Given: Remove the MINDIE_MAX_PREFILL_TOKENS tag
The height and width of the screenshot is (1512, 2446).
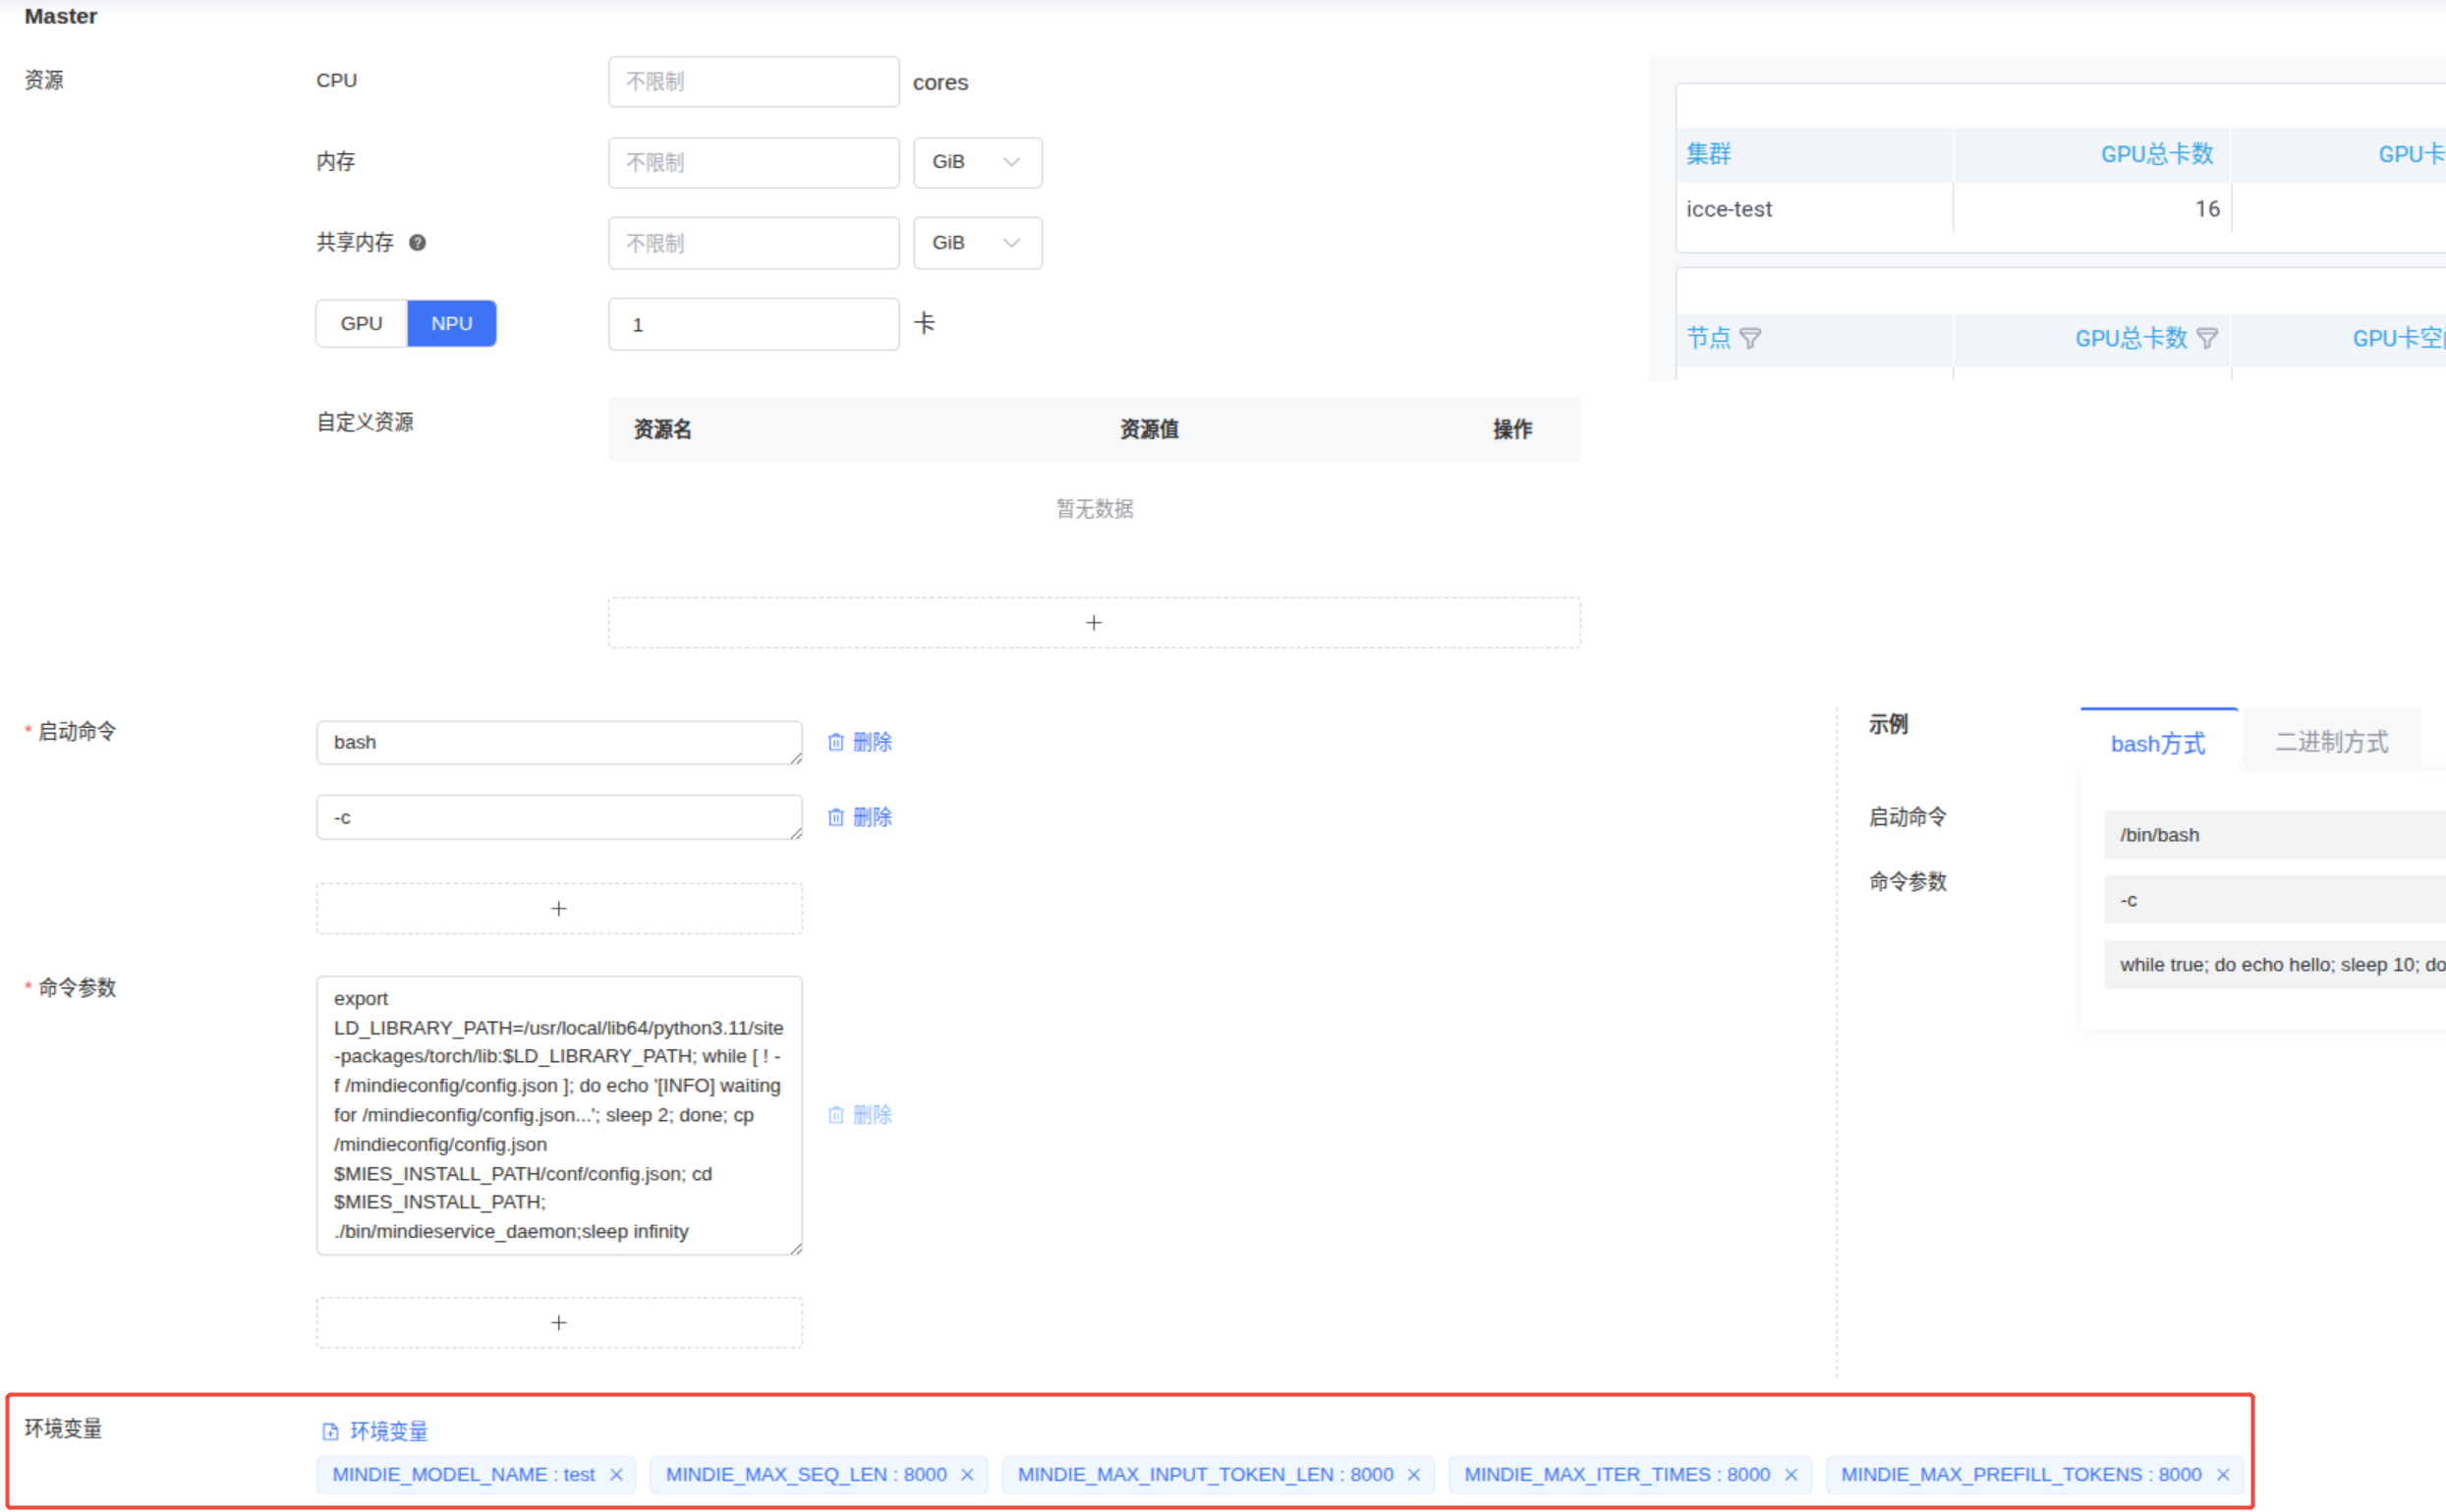Looking at the screenshot, I should pos(2223,1475).
